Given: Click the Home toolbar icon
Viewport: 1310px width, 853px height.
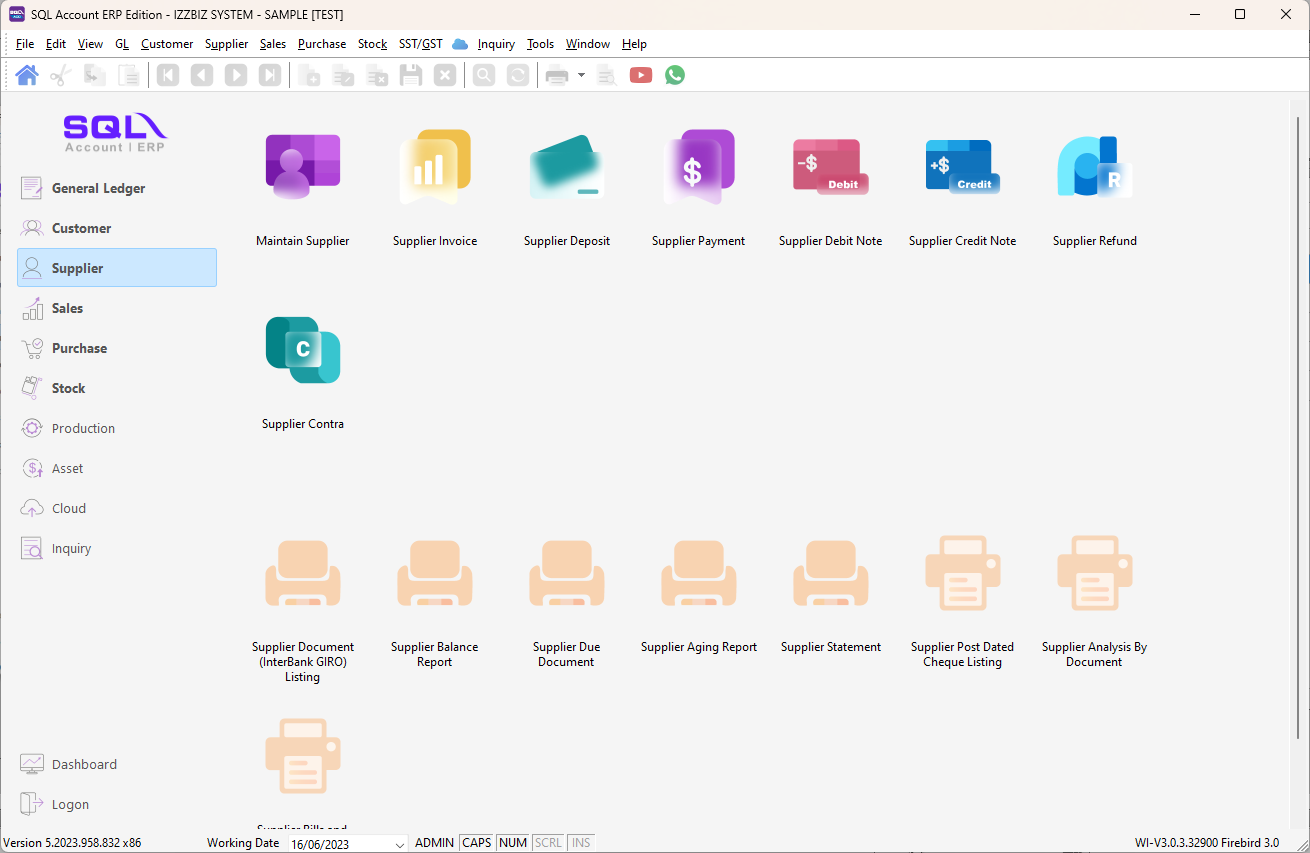Looking at the screenshot, I should coord(27,75).
